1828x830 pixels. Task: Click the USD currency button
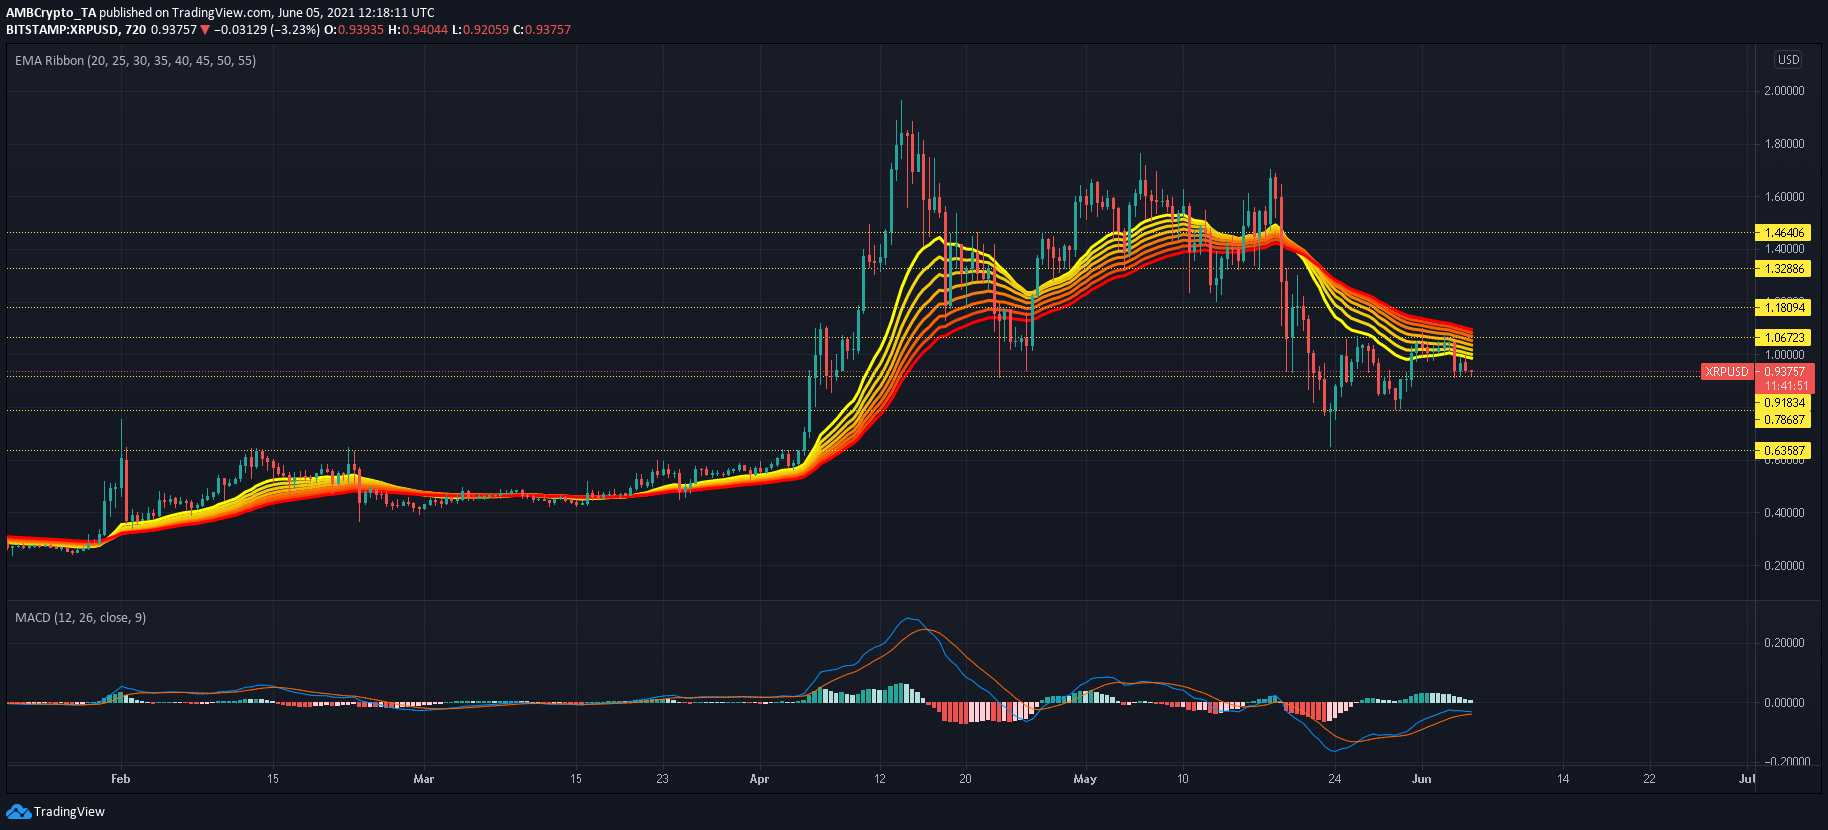click(x=1788, y=60)
